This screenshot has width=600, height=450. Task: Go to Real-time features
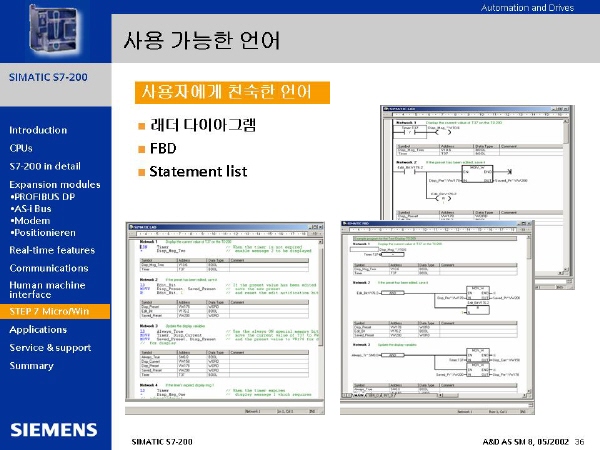point(52,250)
